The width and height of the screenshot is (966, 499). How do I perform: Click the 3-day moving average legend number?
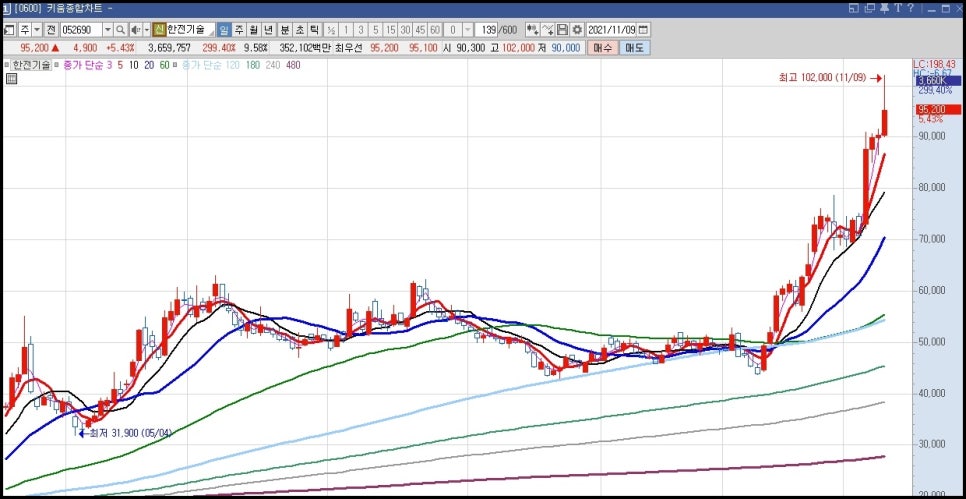pos(110,65)
